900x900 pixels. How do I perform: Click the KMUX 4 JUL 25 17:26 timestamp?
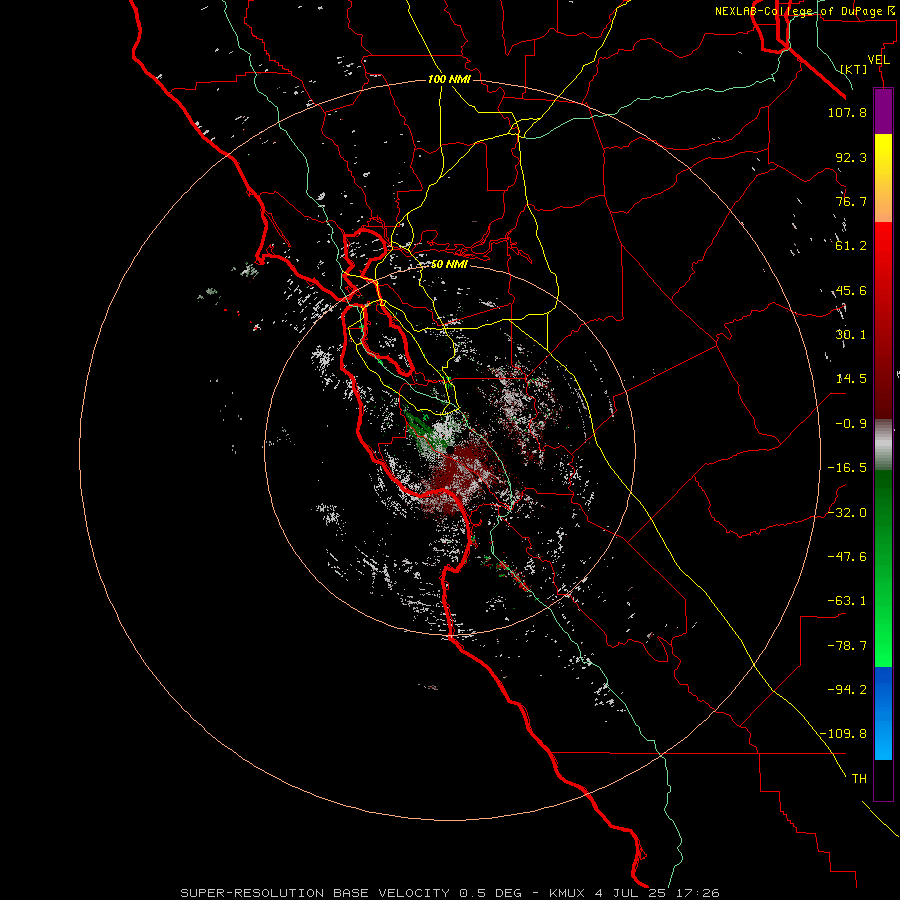tap(634, 893)
